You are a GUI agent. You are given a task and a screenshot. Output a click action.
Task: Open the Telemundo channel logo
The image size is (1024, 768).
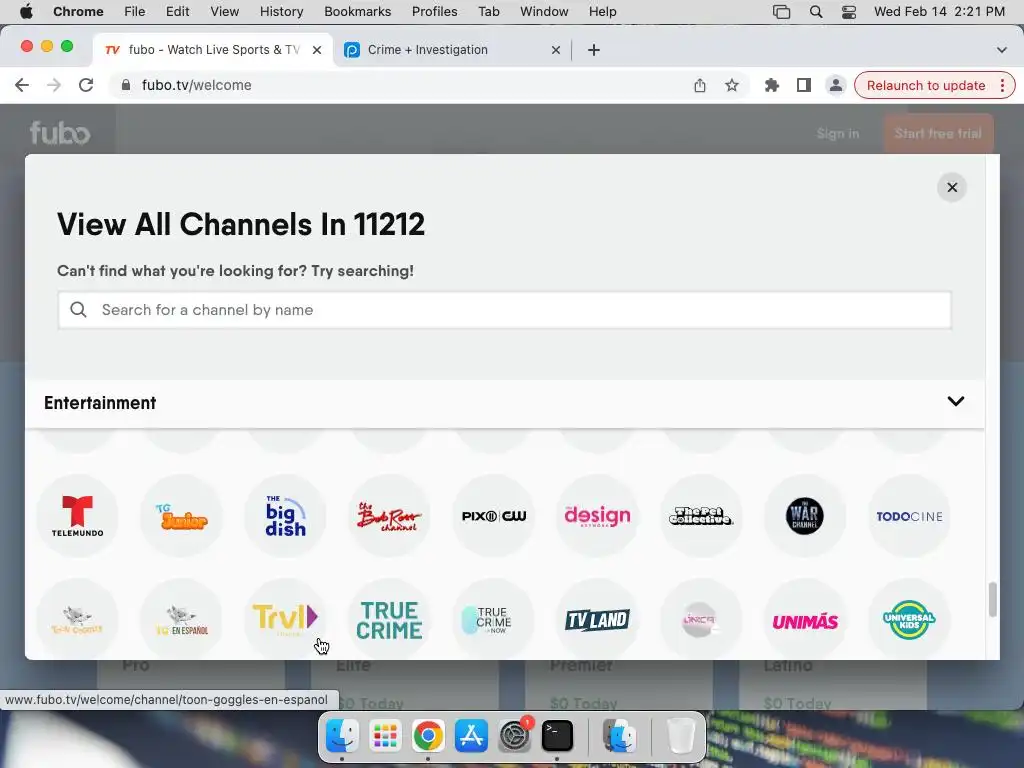(x=77, y=516)
